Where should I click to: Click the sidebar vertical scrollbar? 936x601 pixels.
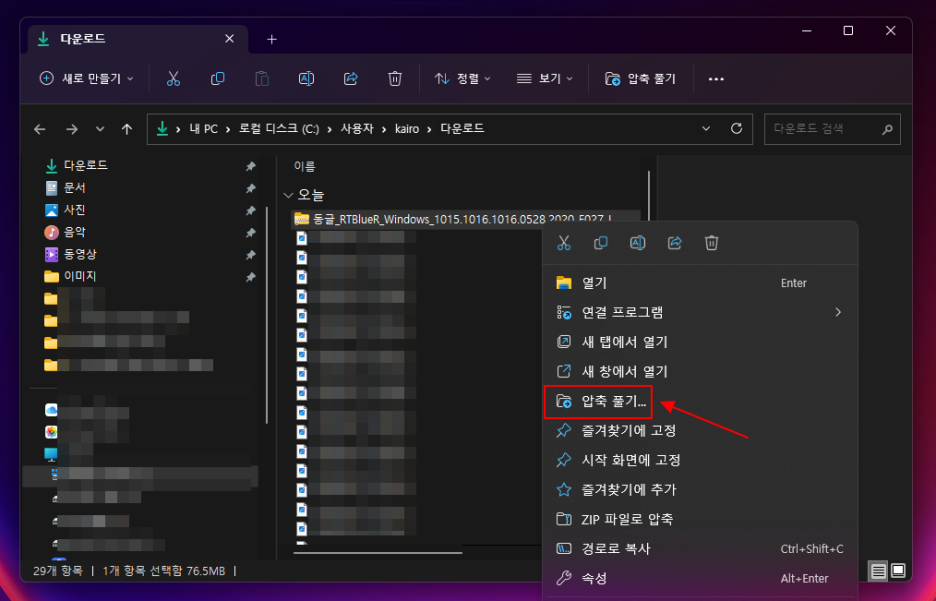tap(267, 315)
